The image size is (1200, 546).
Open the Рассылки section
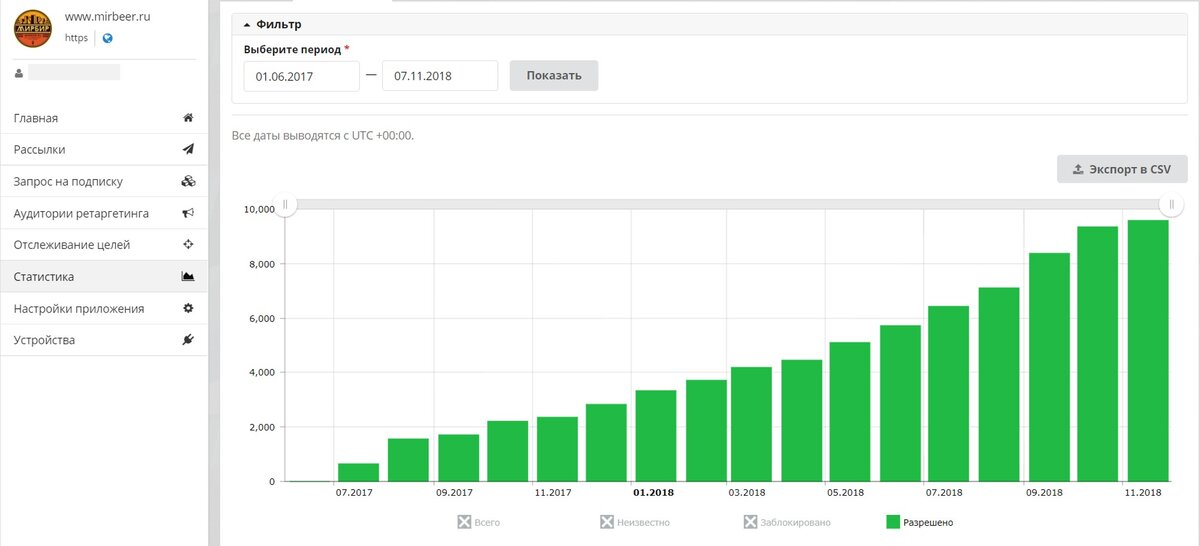click(104, 149)
